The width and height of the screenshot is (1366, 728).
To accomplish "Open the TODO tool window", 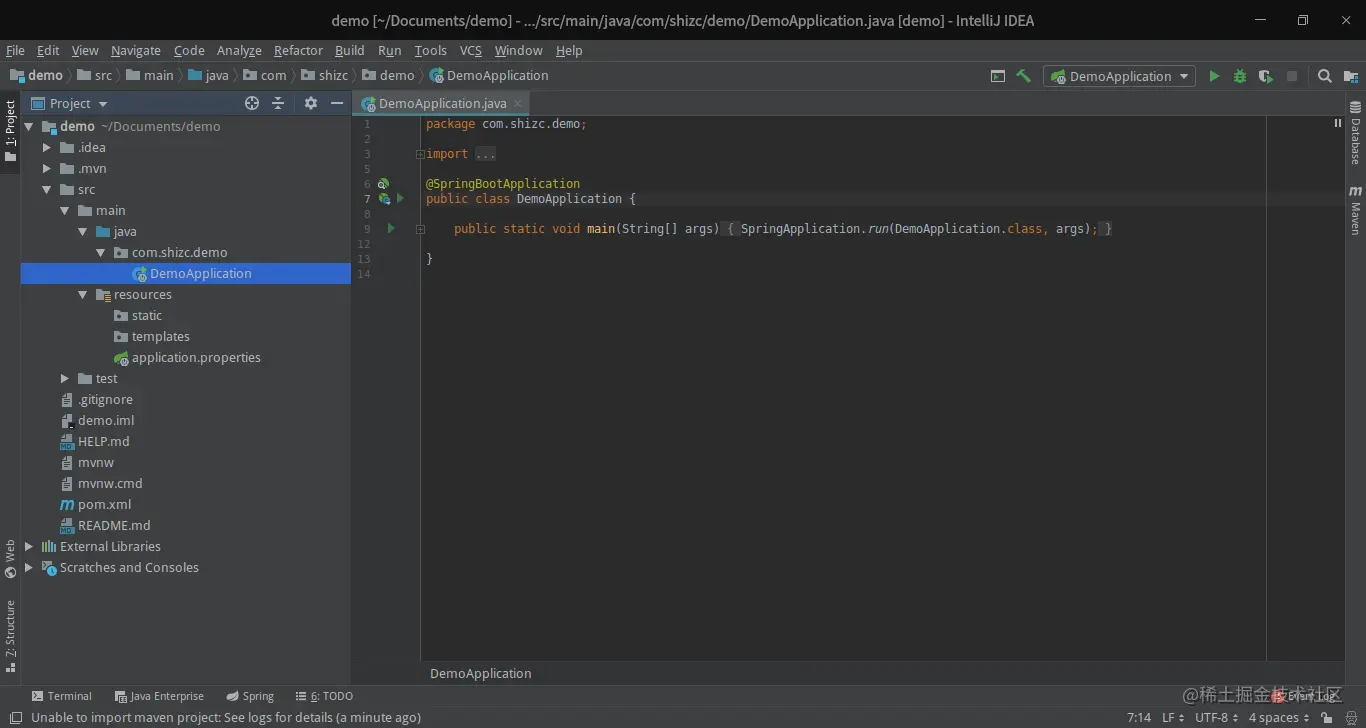I will (x=324, y=696).
